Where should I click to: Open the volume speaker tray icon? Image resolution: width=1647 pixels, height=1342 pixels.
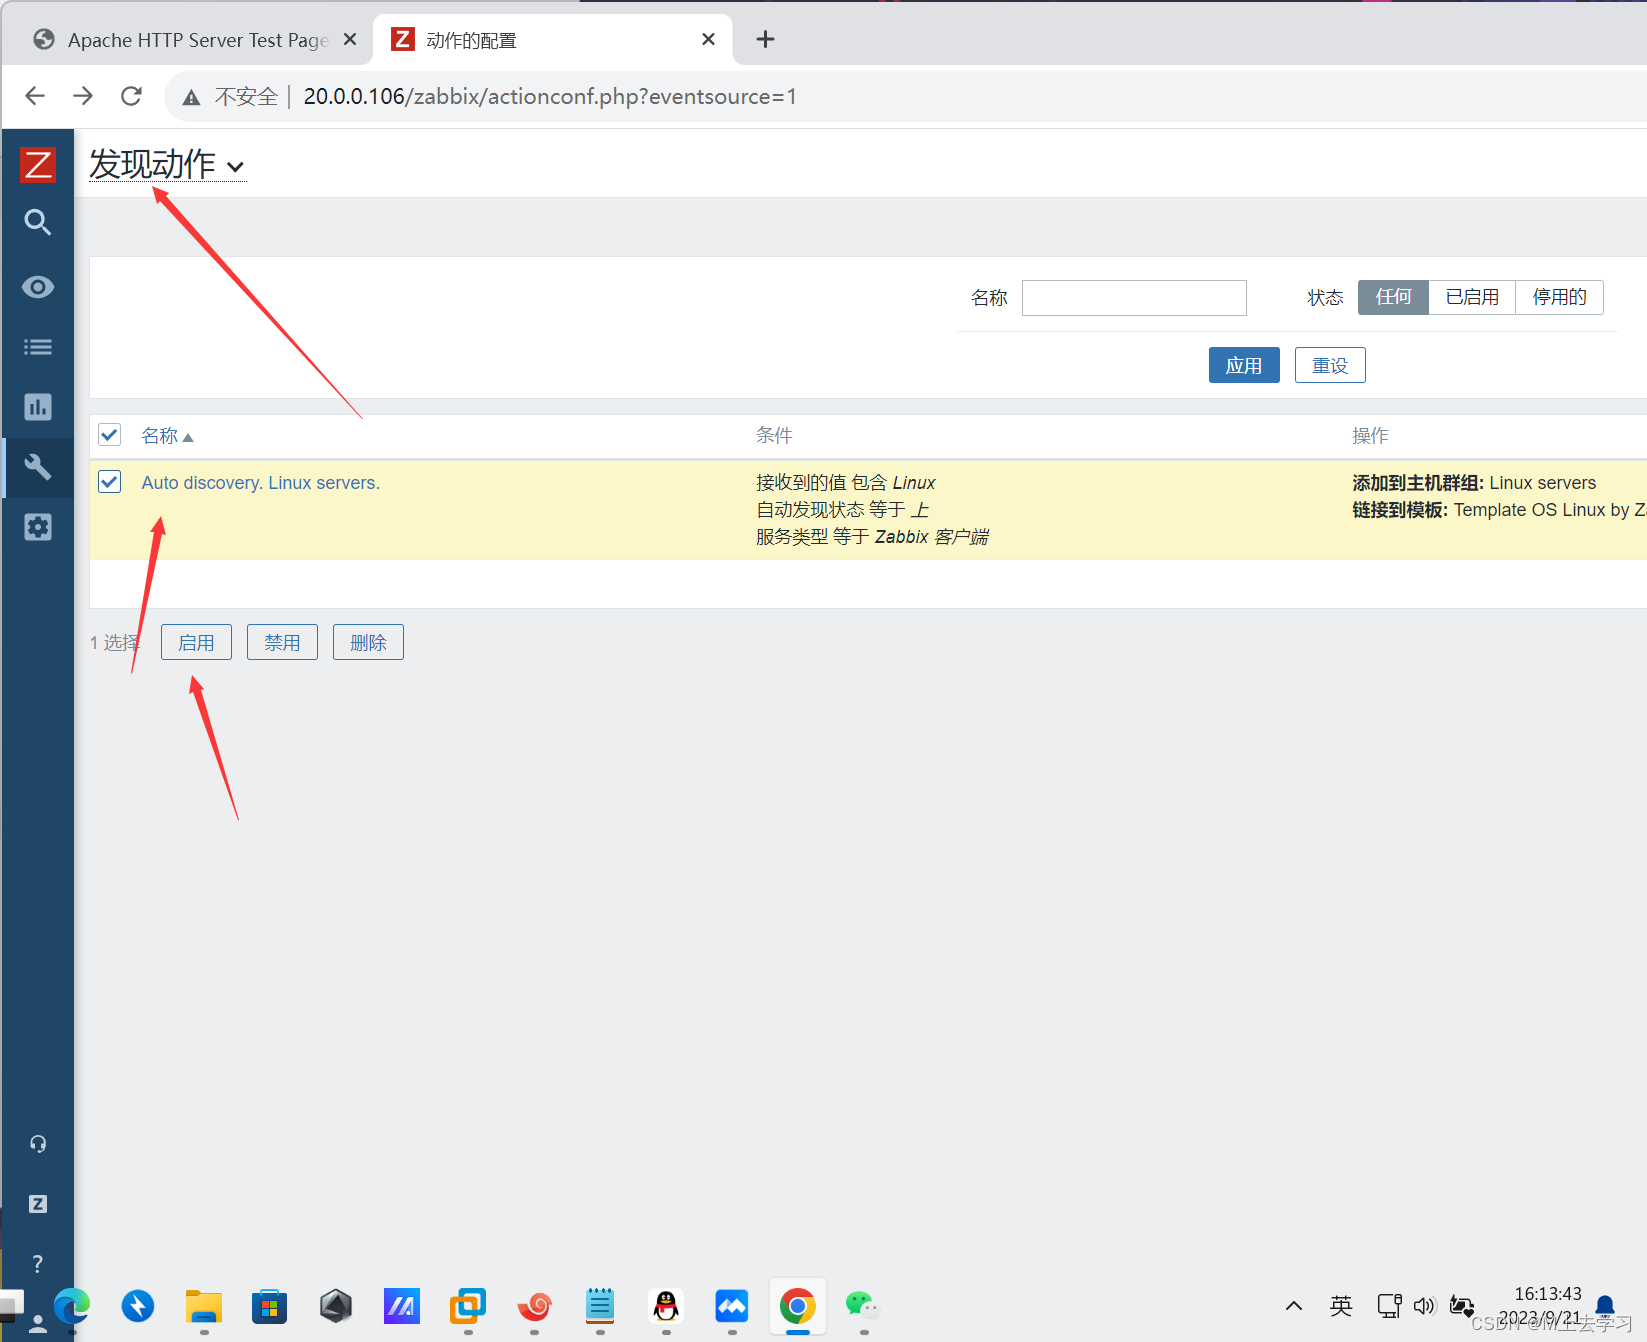[x=1424, y=1306]
